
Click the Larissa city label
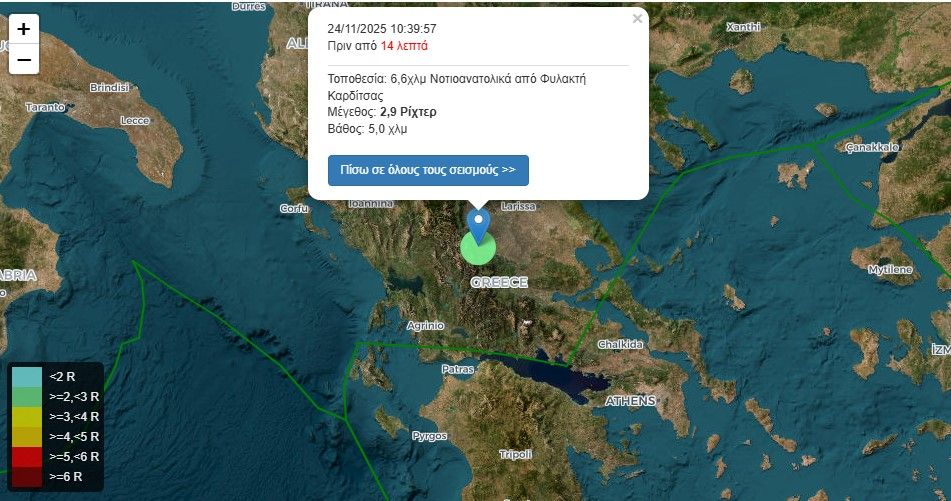[519, 206]
